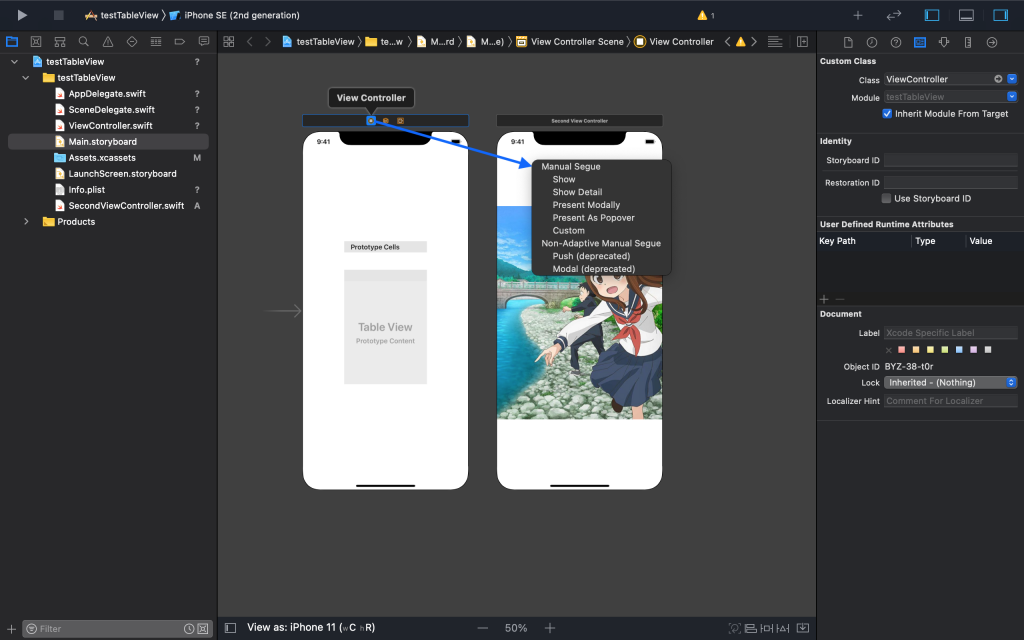Pick the red label color swatch

click(902, 350)
